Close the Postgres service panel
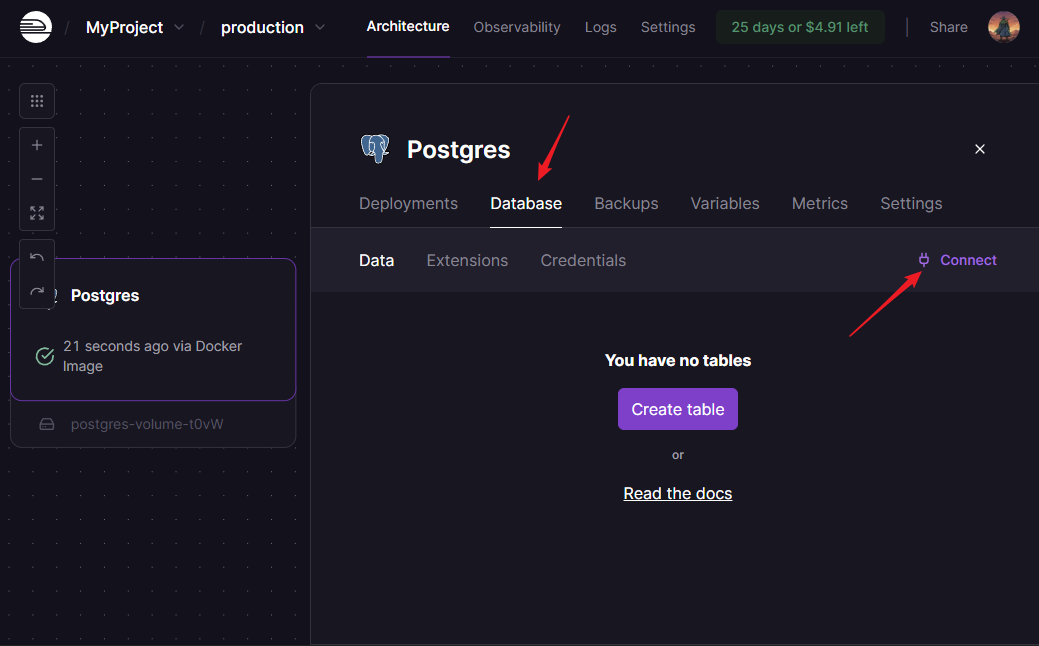The height and width of the screenshot is (646, 1039). 980,149
